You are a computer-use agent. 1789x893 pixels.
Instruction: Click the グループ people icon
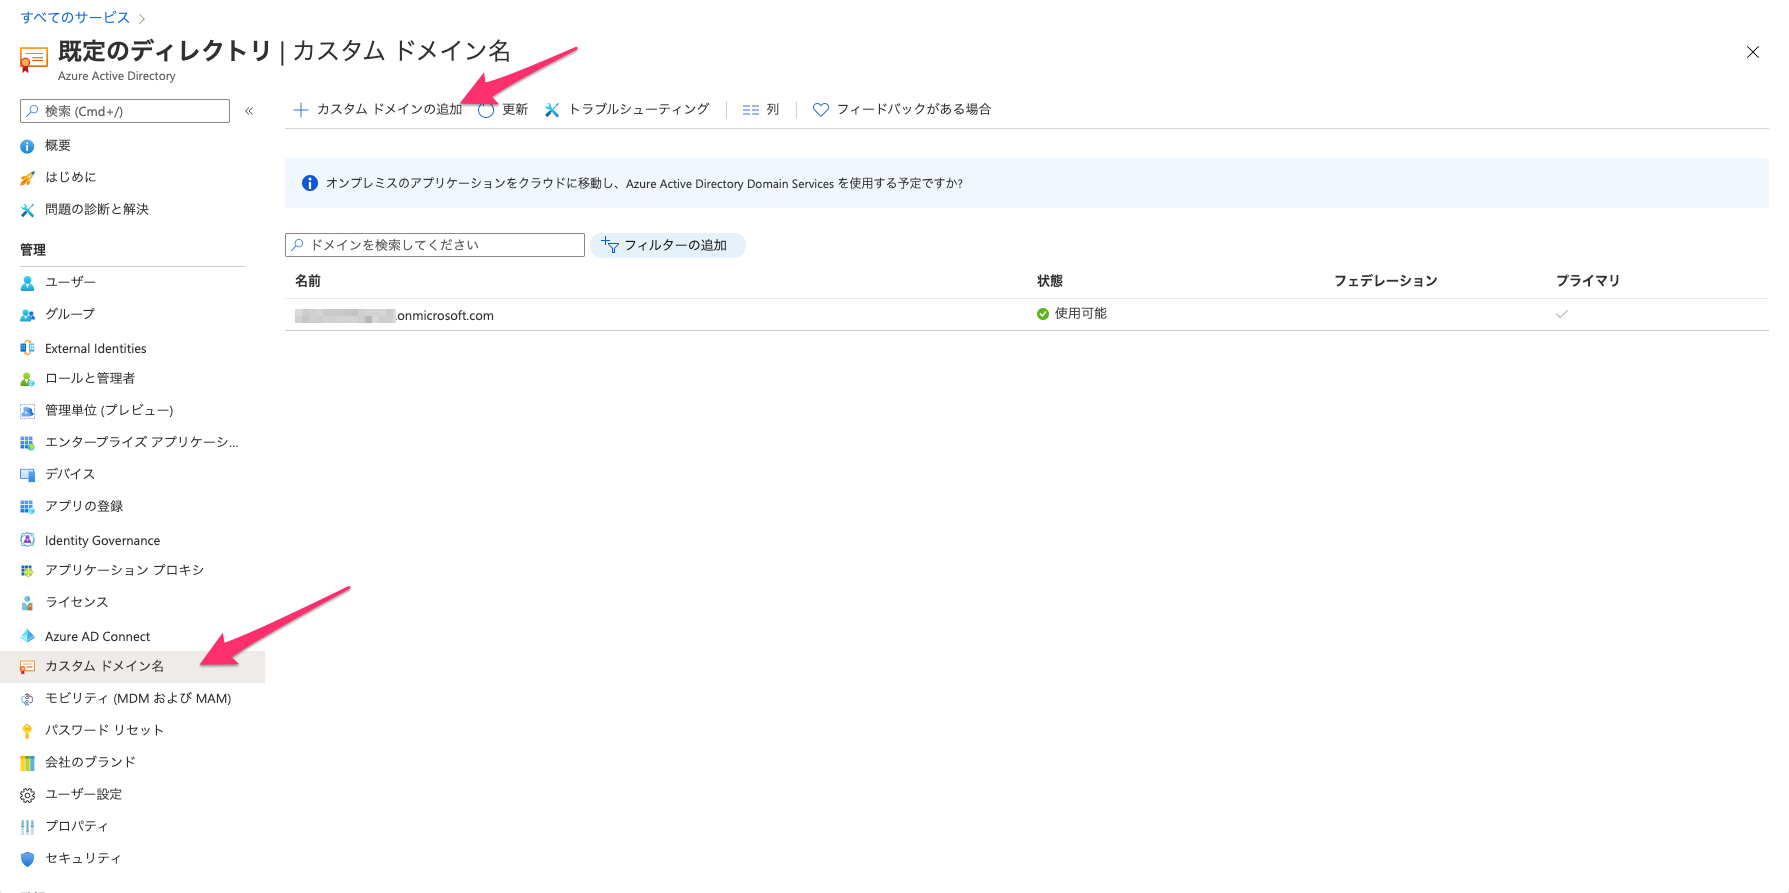click(27, 315)
